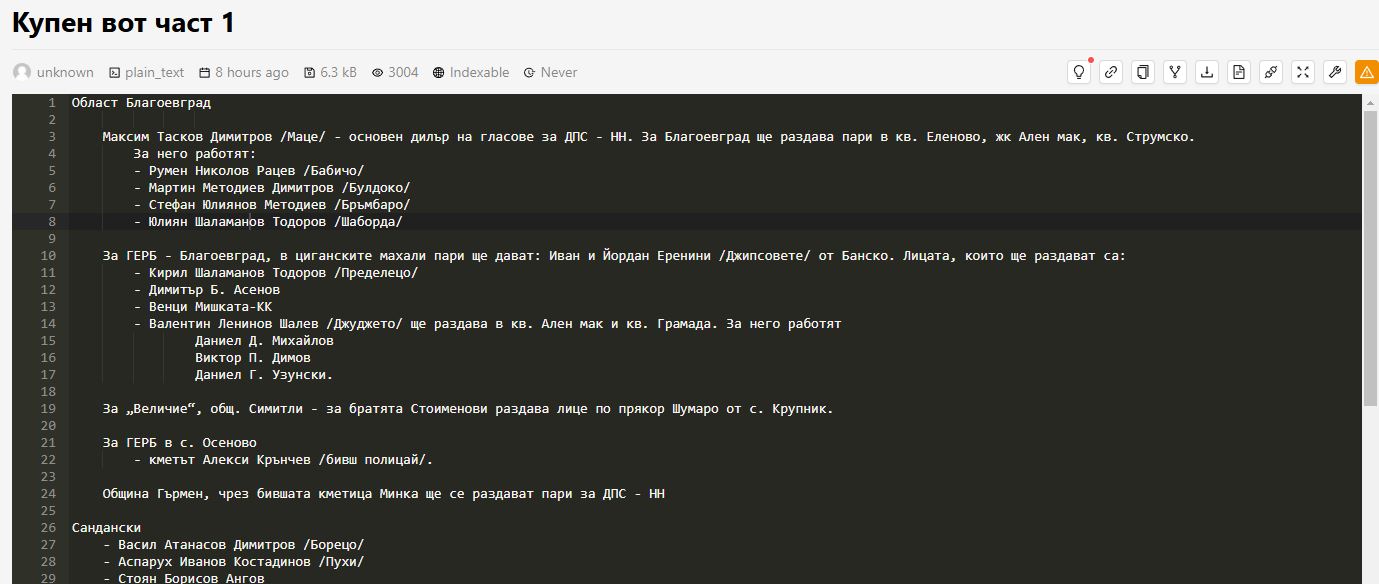The image size is (1379, 584).
Task: Download the paste with the download icon
Action: pyautogui.click(x=1207, y=72)
